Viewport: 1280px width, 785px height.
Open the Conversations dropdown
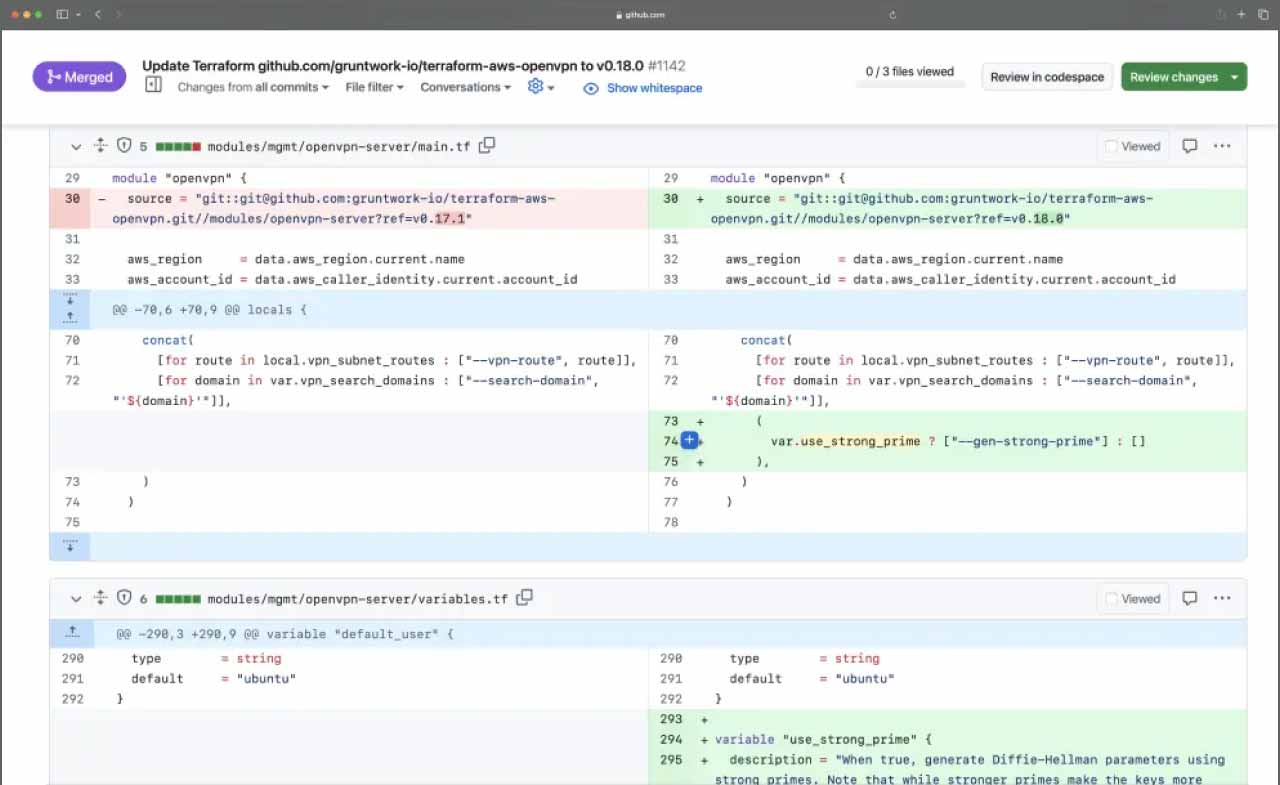(466, 87)
